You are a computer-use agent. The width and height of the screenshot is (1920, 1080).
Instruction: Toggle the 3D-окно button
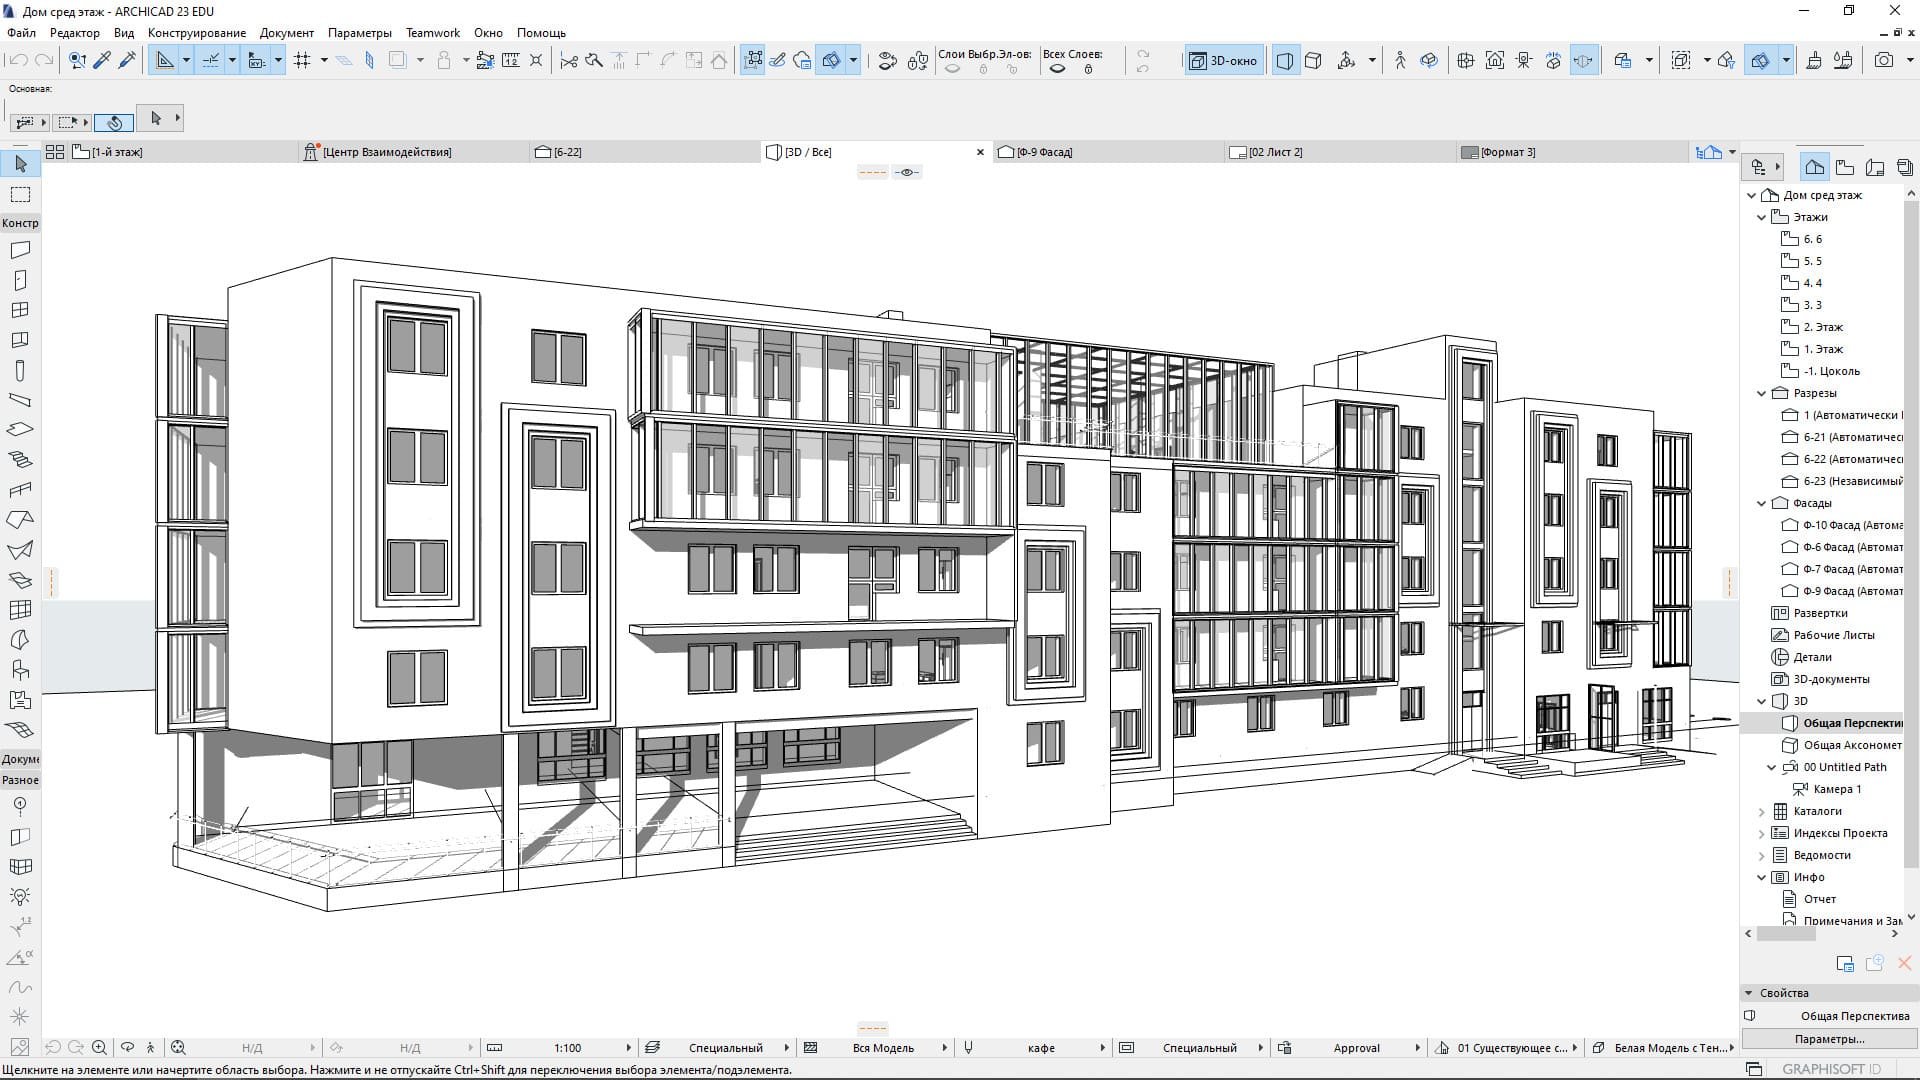[1224, 60]
